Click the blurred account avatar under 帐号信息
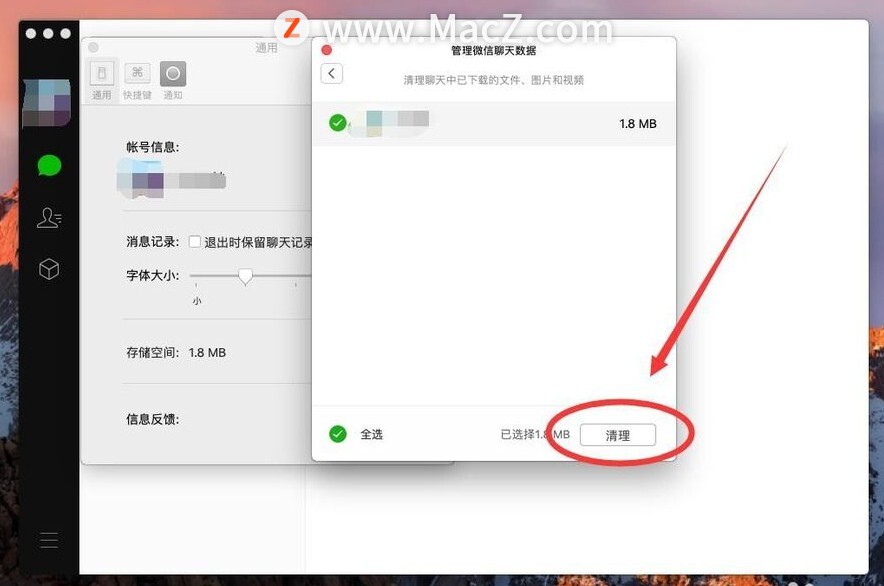 click(x=141, y=179)
